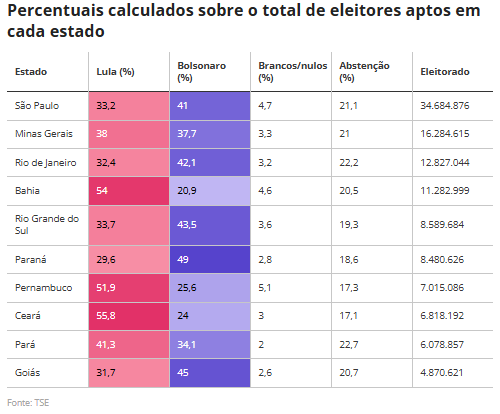The height and width of the screenshot is (414, 500).
Task: Click the Fonte: TSE source text
Action: (x=28, y=403)
